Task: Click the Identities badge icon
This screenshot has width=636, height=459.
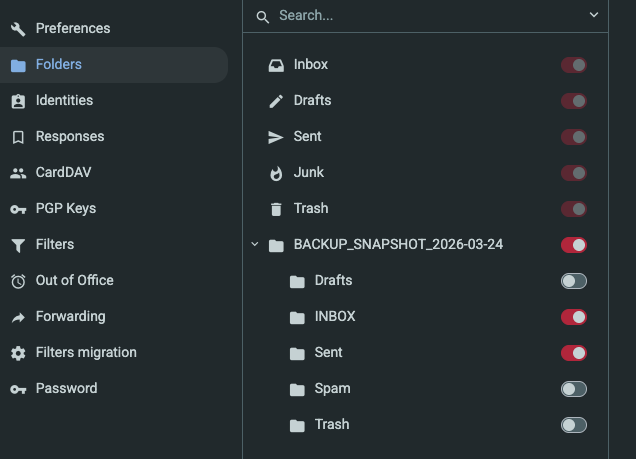Action: pyautogui.click(x=18, y=101)
